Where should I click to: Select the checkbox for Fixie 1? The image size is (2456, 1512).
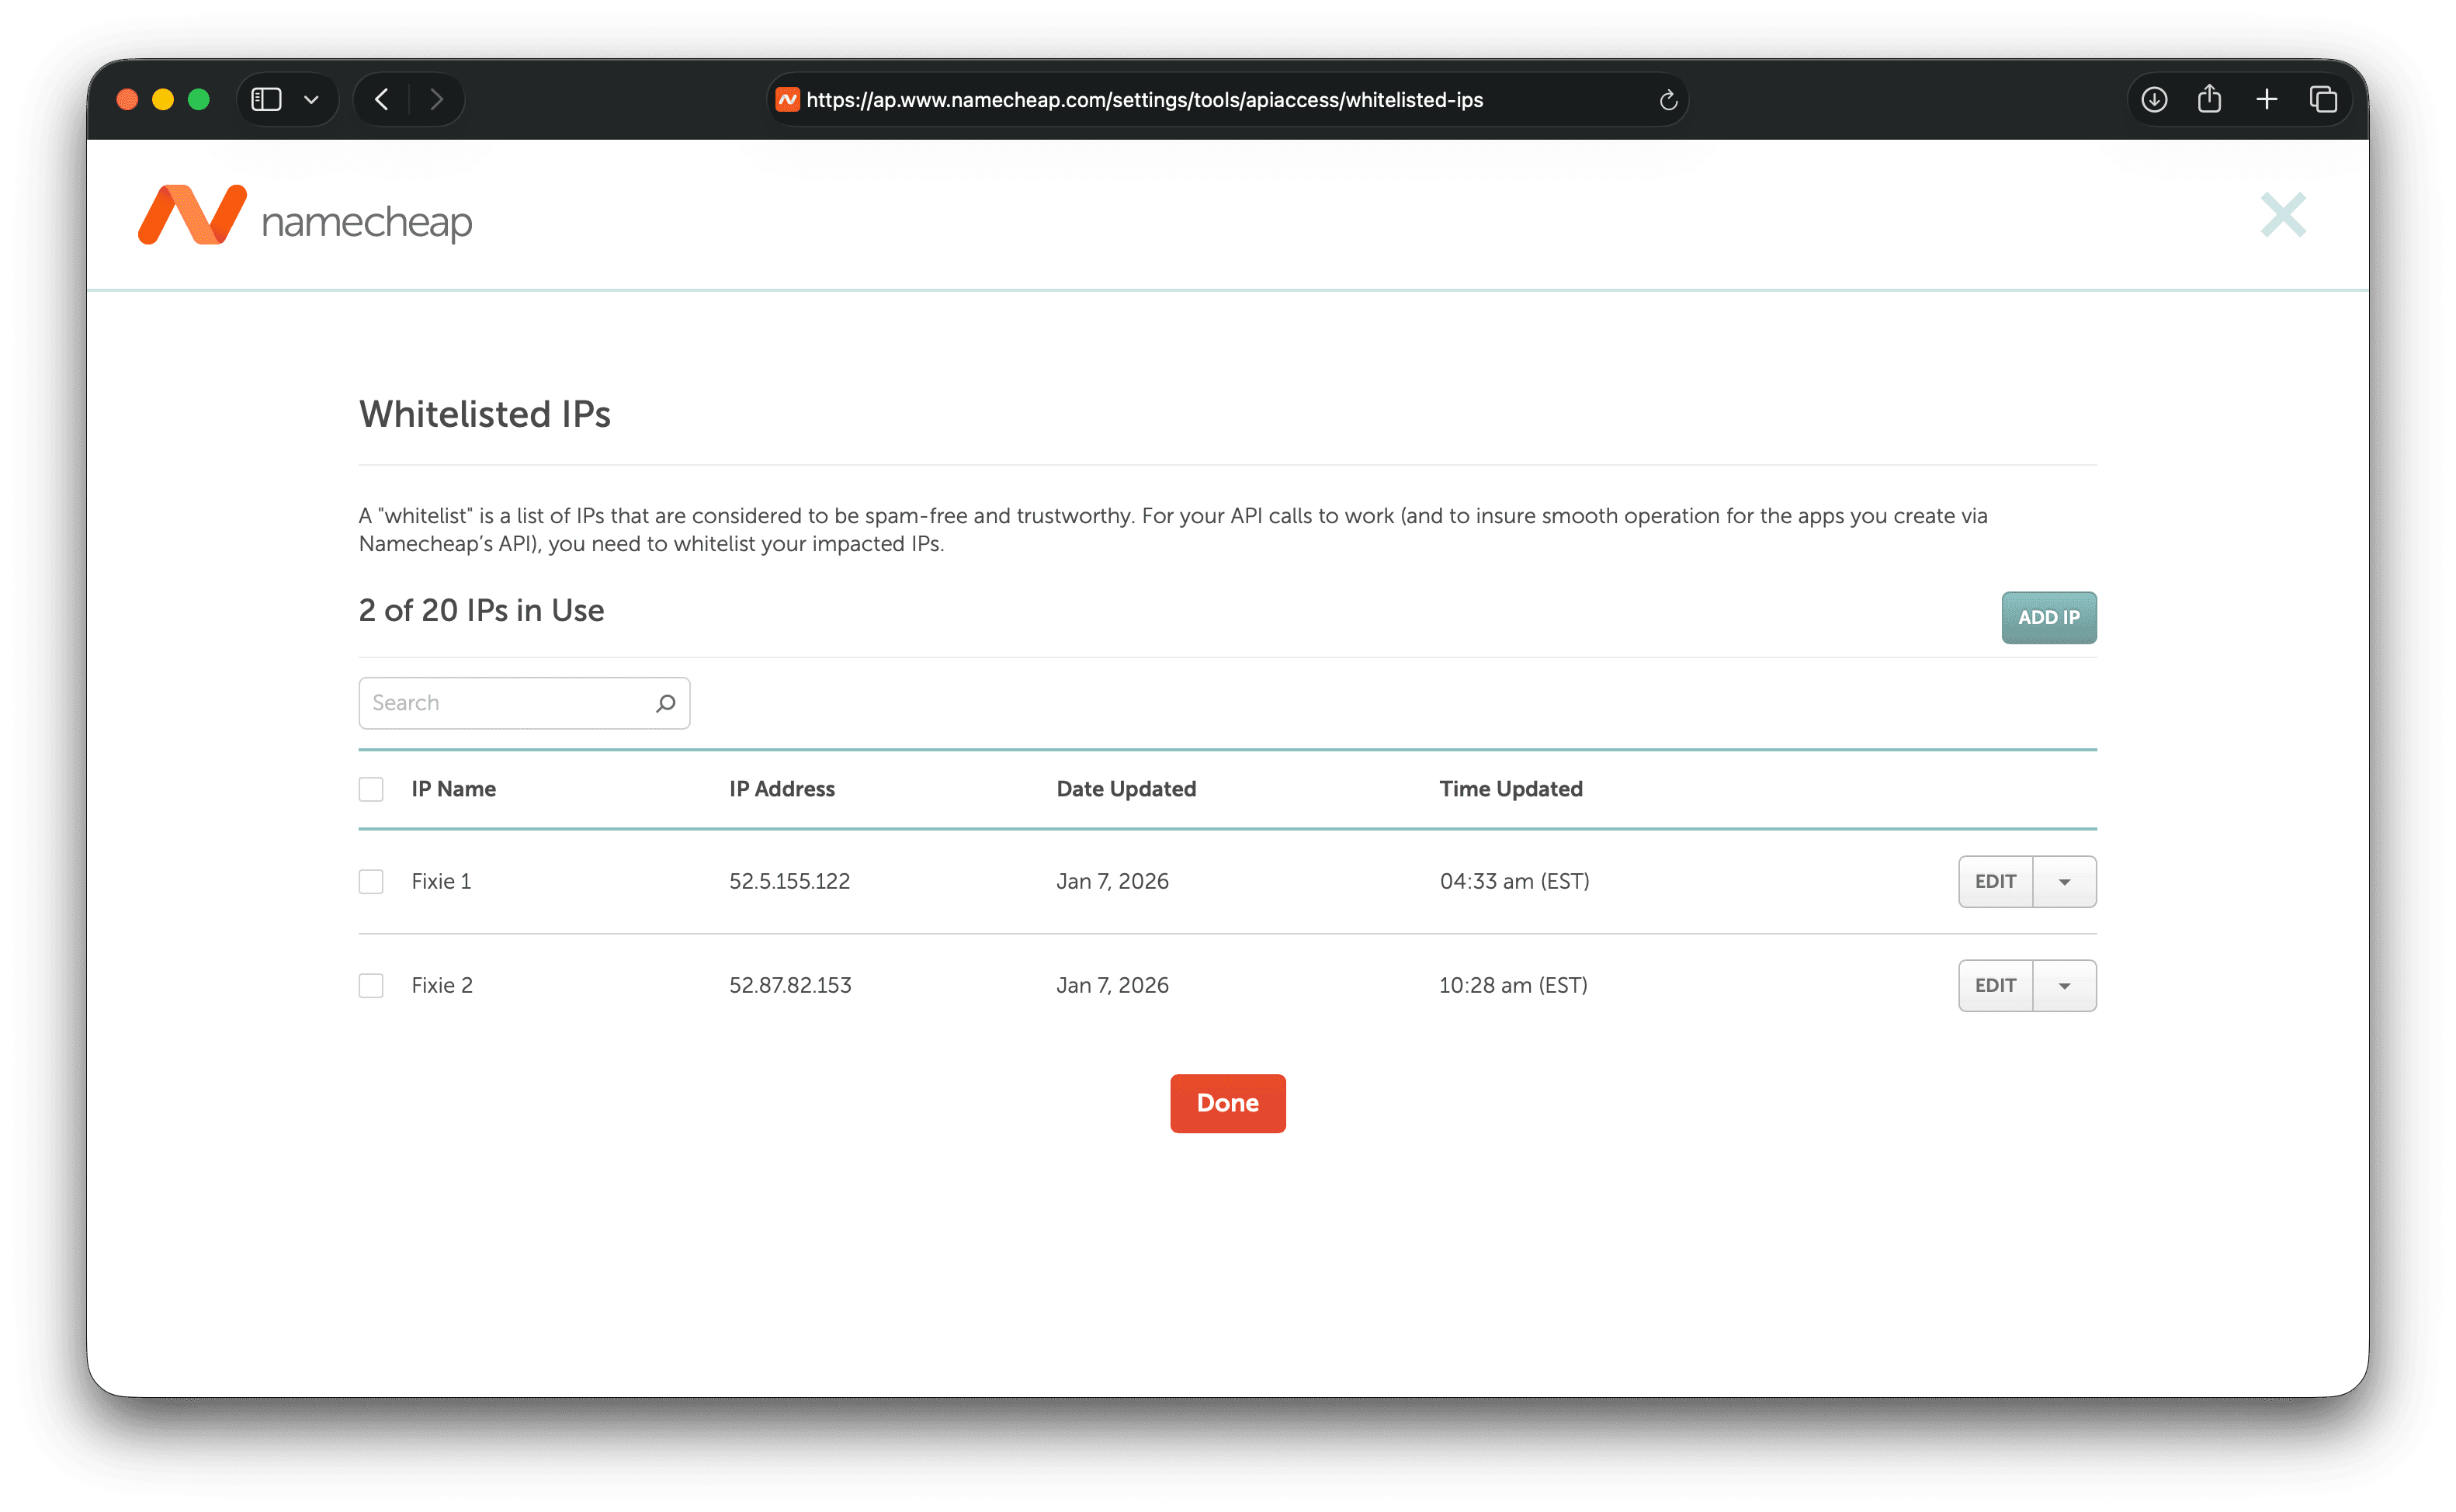[x=371, y=881]
